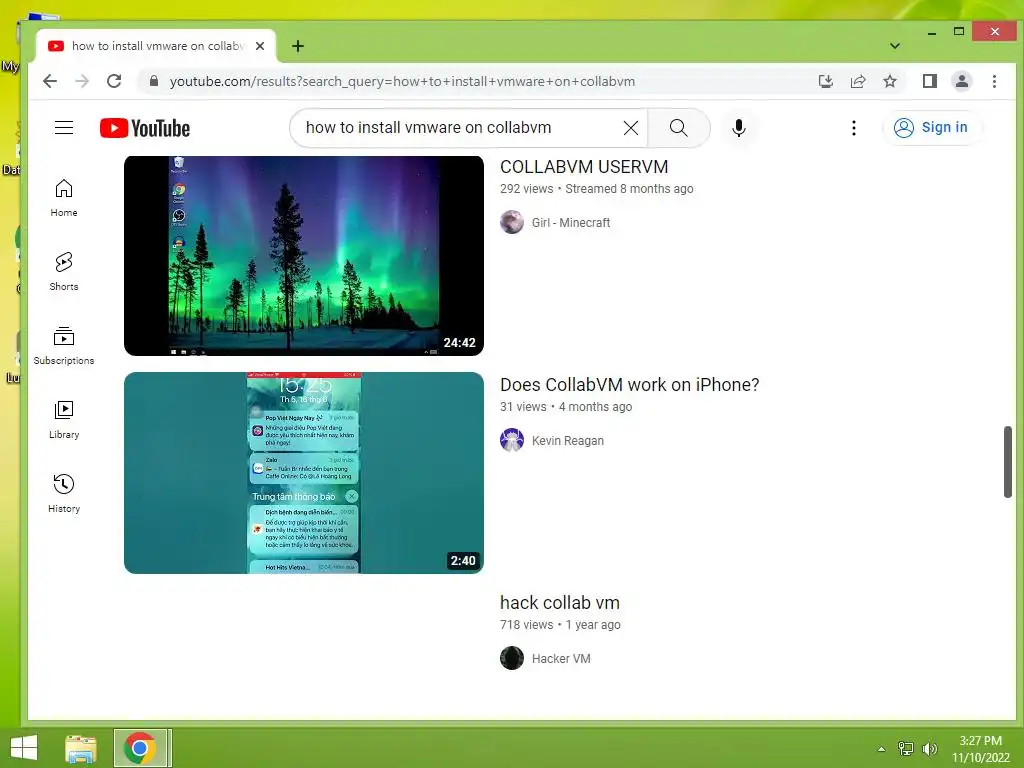Click the Girl - Minecraft channel avatar
This screenshot has height=768, width=1024.
pos(512,222)
